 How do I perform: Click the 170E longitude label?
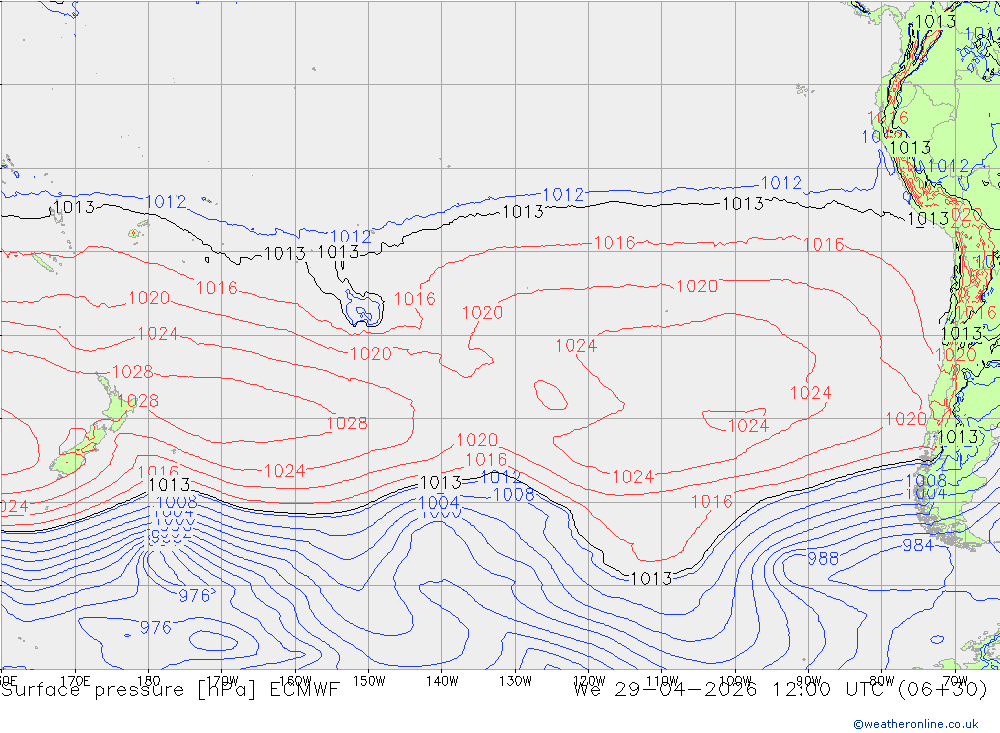click(76, 681)
